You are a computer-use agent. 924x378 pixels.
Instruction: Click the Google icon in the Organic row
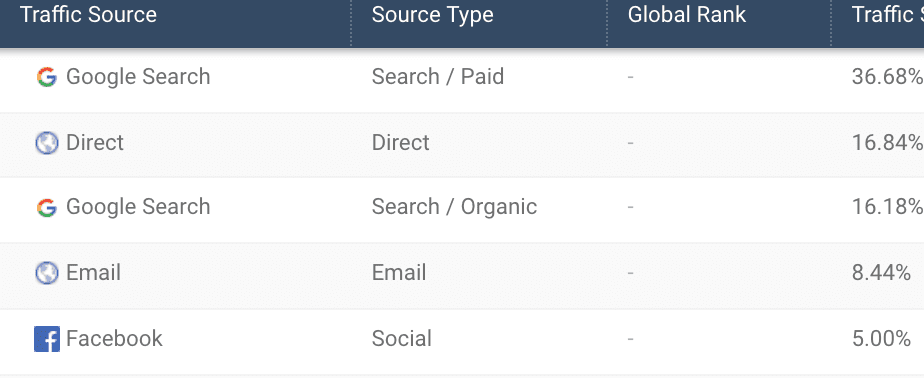click(x=47, y=208)
